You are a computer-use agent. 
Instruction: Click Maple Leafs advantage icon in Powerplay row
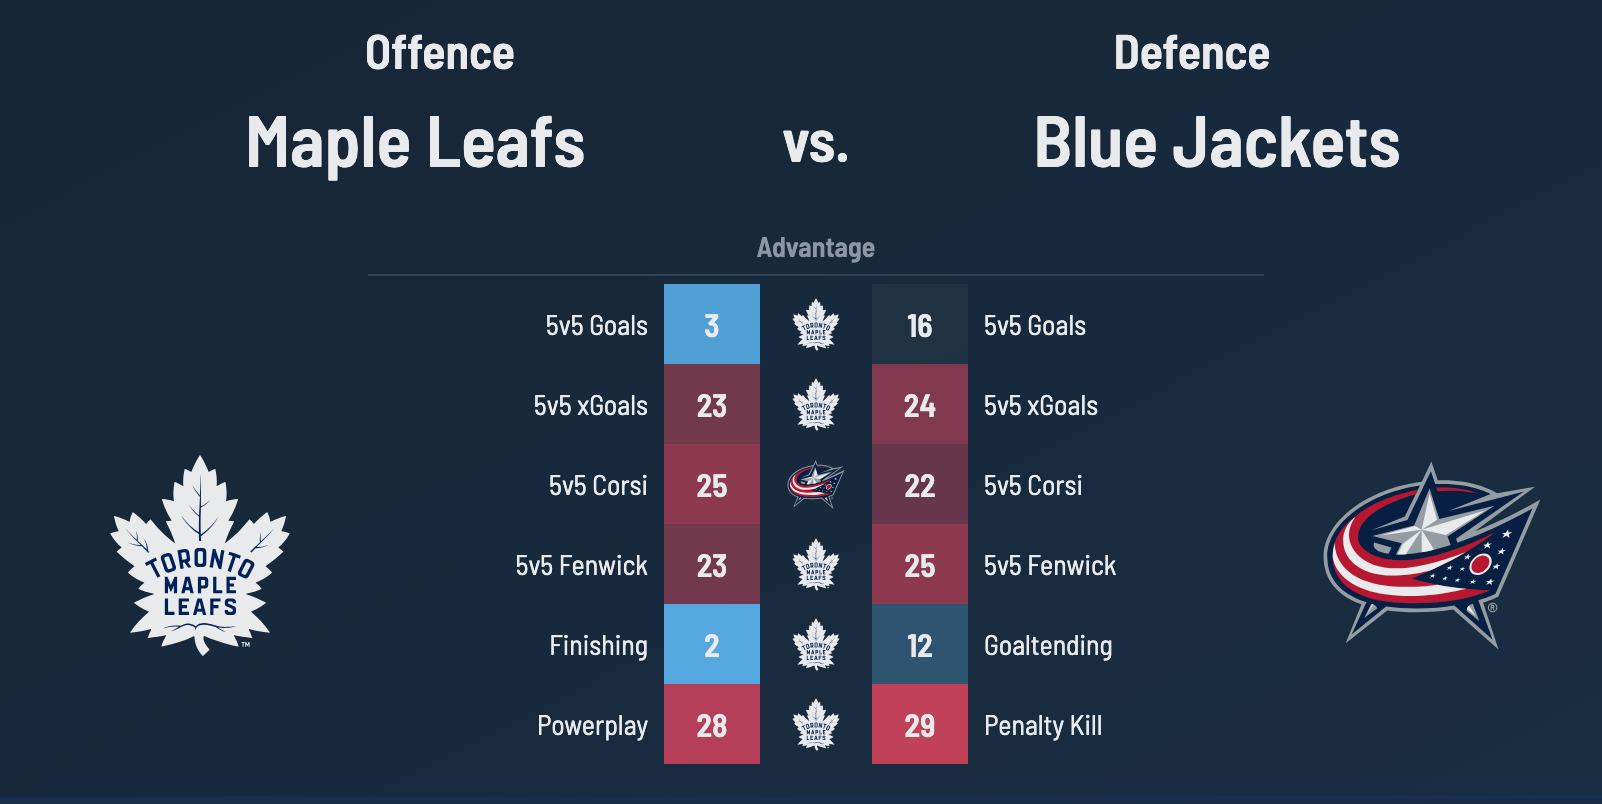tap(816, 725)
